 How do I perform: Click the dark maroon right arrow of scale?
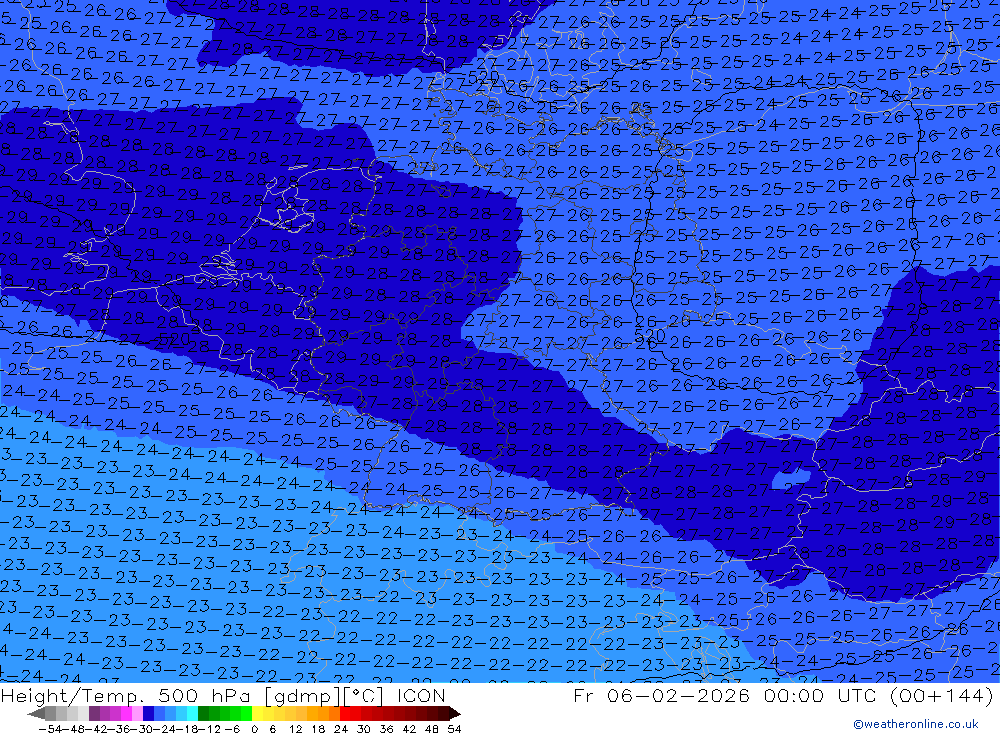pyautogui.click(x=455, y=714)
